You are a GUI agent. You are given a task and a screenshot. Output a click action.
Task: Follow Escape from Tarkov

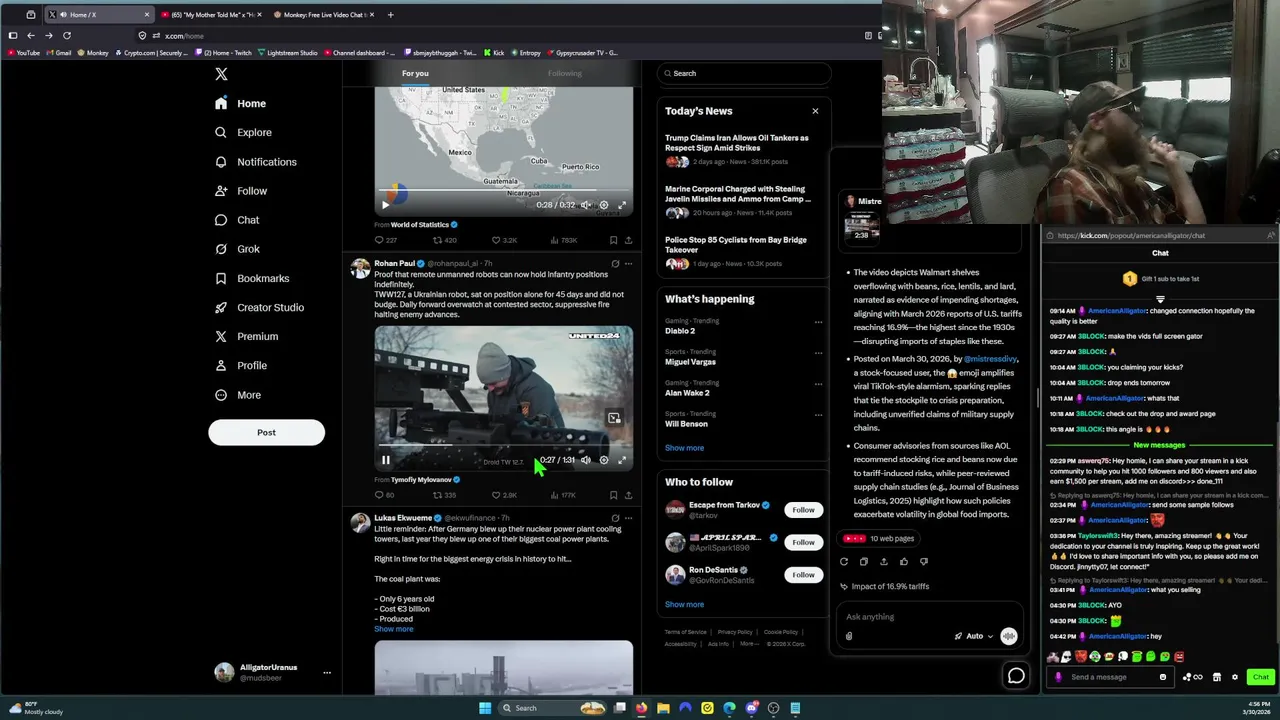click(803, 510)
